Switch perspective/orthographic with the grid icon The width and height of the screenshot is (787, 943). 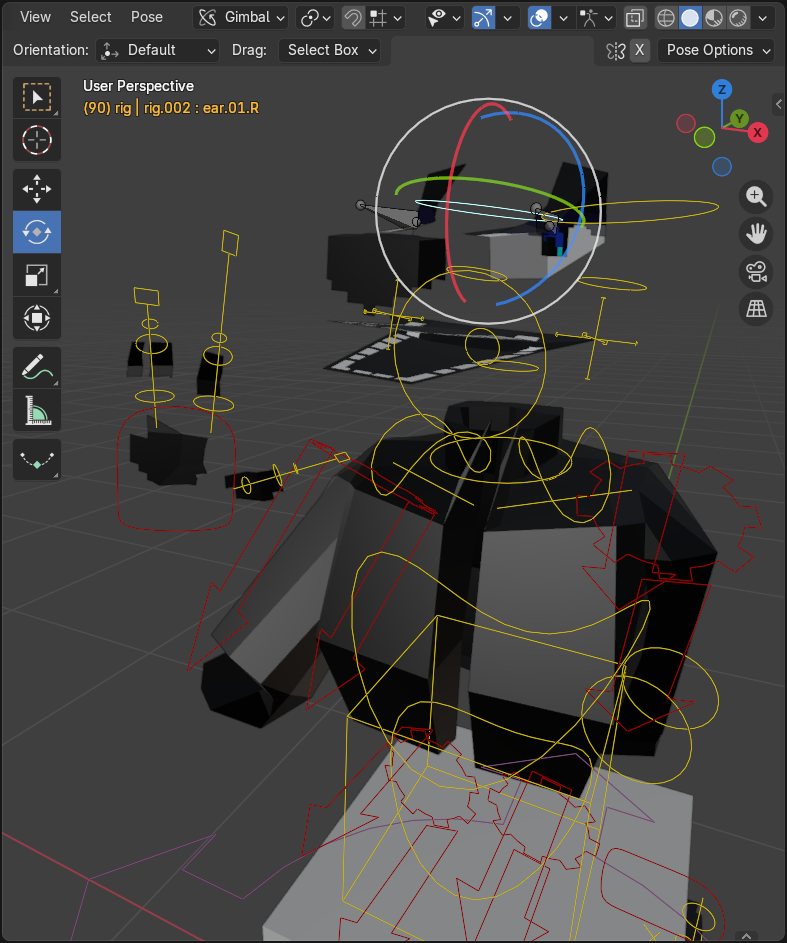[756, 309]
